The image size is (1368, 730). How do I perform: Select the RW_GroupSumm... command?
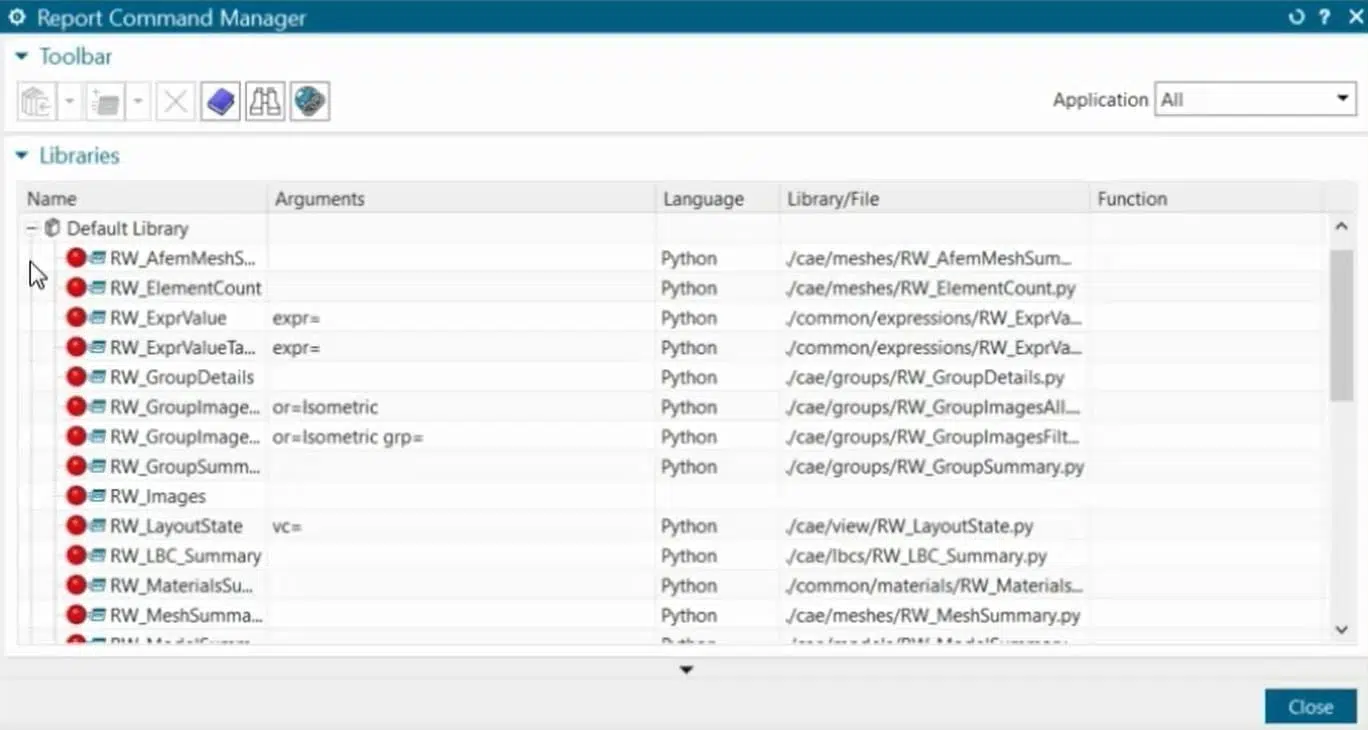(185, 467)
